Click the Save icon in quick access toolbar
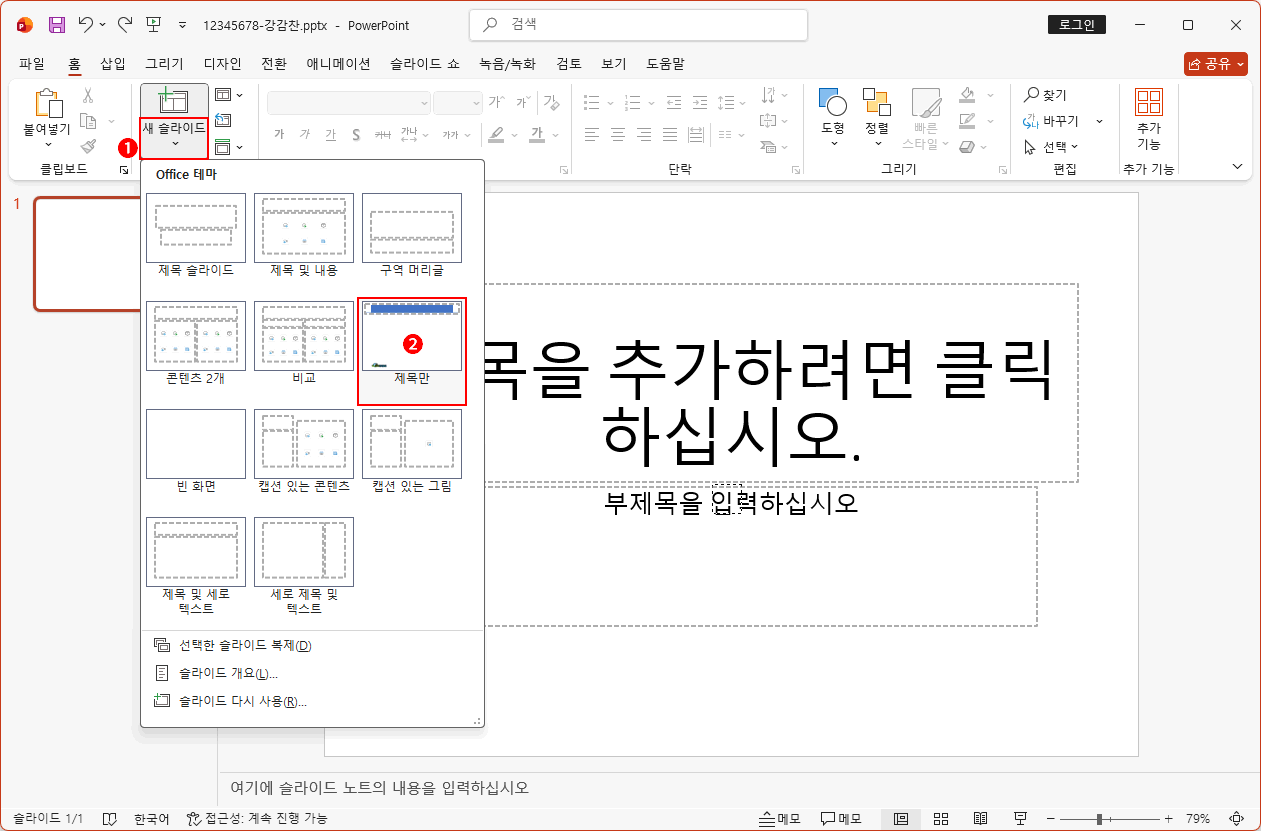 [x=55, y=24]
